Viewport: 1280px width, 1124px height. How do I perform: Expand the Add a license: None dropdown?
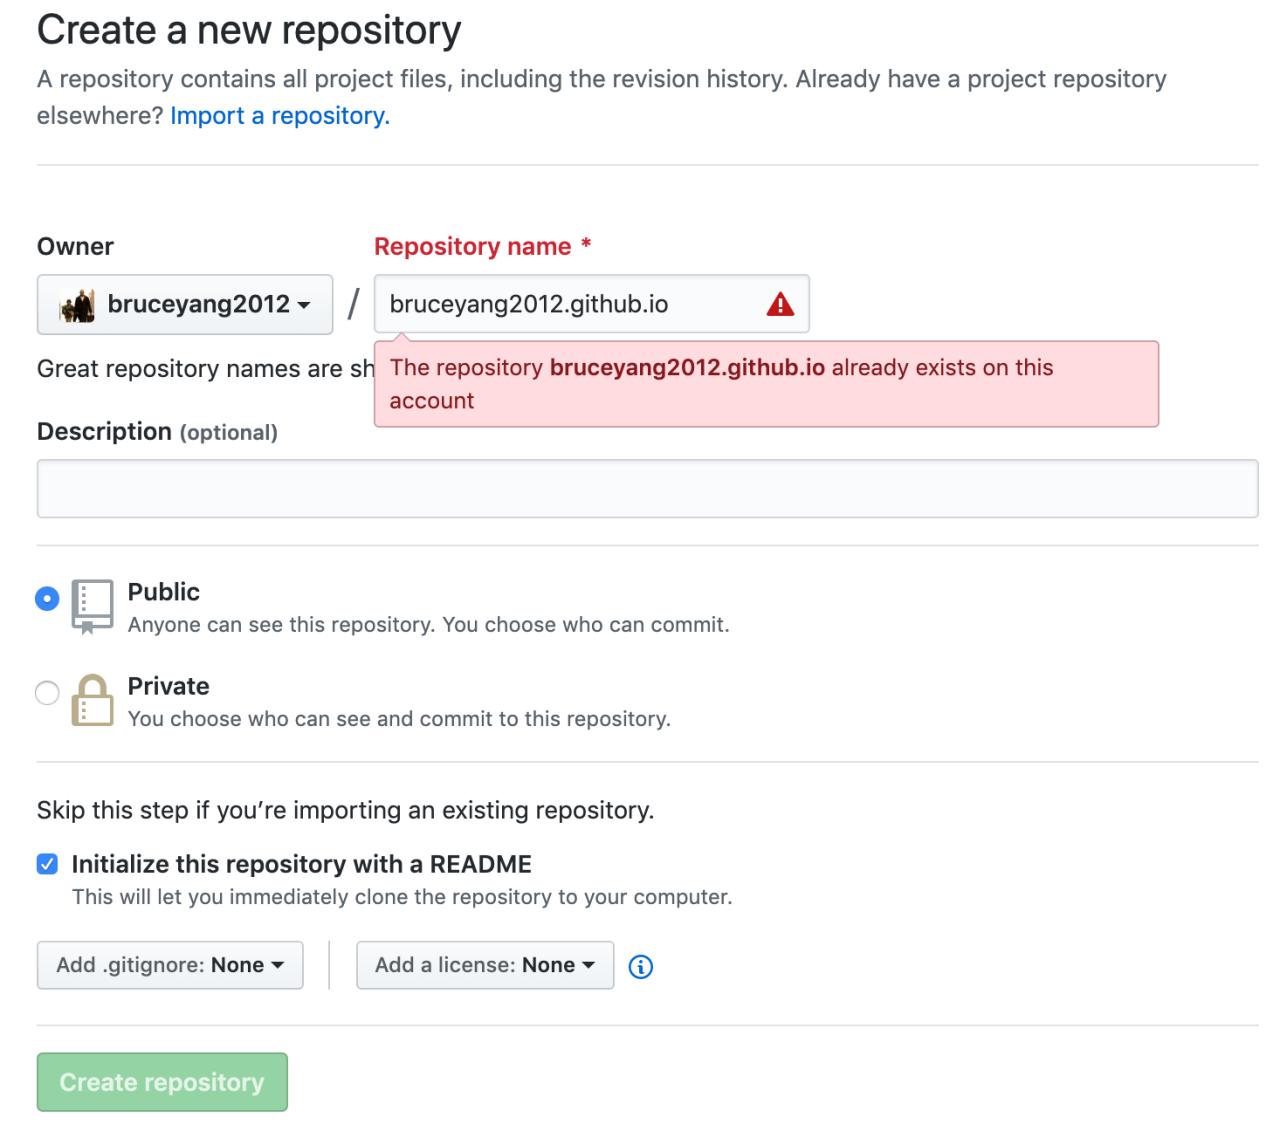click(x=485, y=965)
